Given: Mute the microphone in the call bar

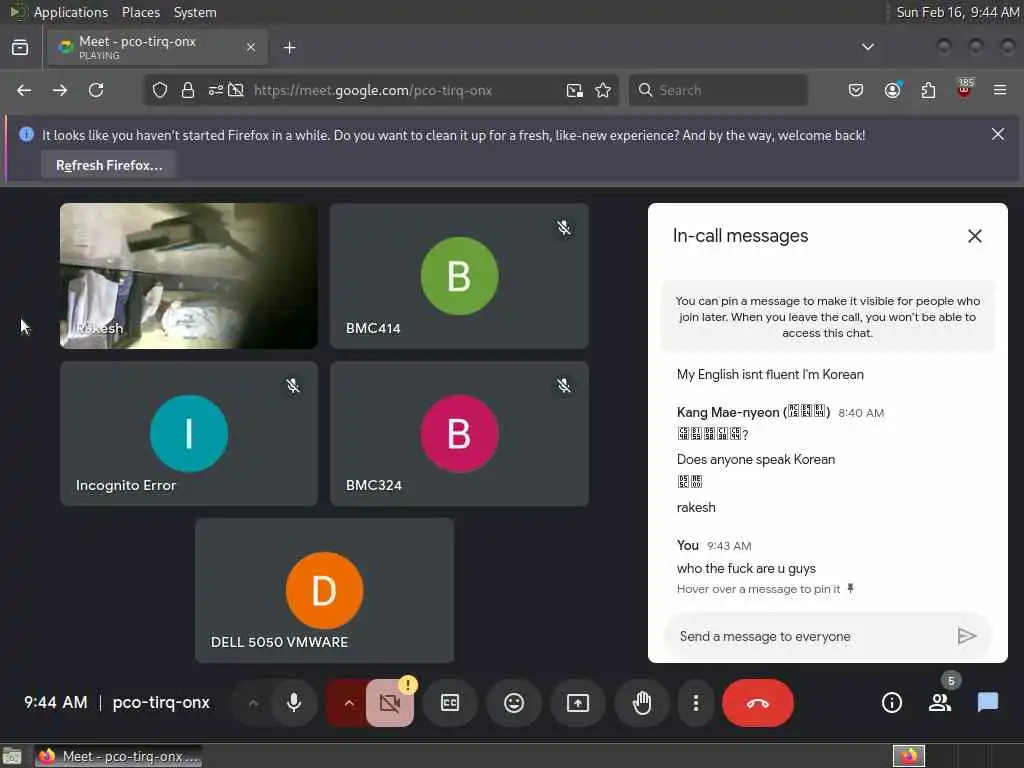Looking at the screenshot, I should 294,703.
